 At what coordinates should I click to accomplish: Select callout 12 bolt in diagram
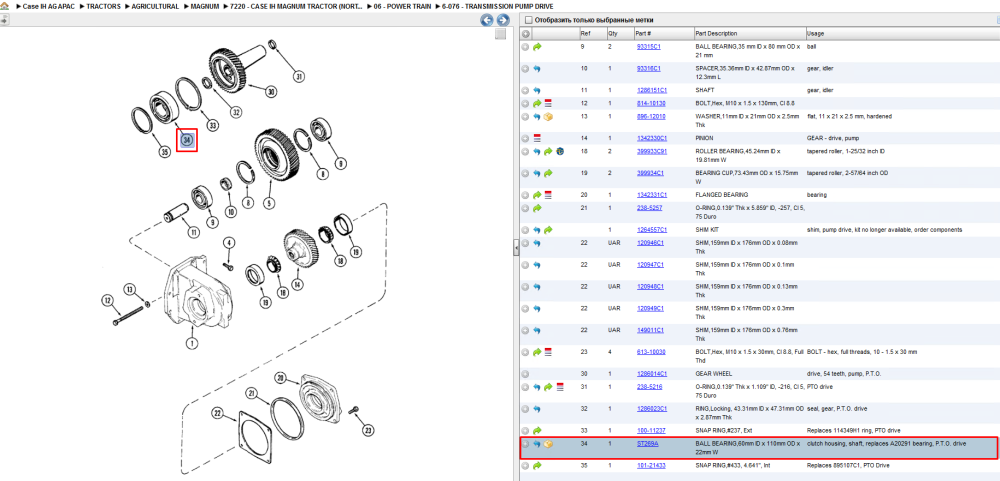pyautogui.click(x=107, y=299)
